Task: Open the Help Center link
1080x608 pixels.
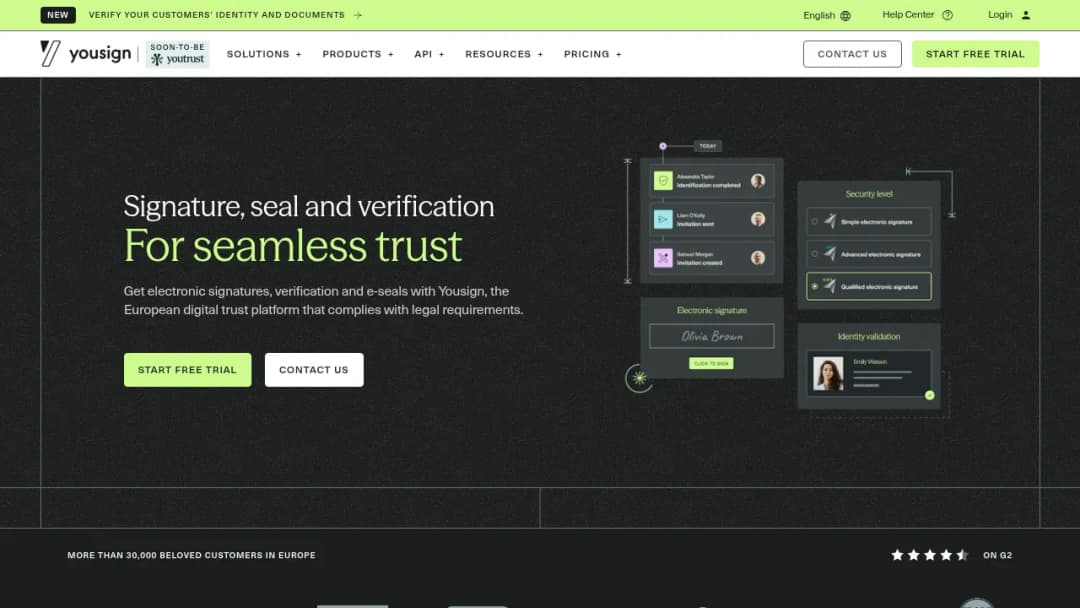Action: tap(917, 15)
